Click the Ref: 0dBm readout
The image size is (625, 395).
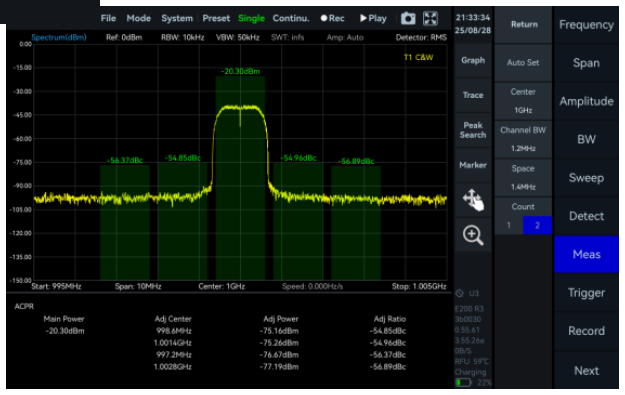point(124,37)
